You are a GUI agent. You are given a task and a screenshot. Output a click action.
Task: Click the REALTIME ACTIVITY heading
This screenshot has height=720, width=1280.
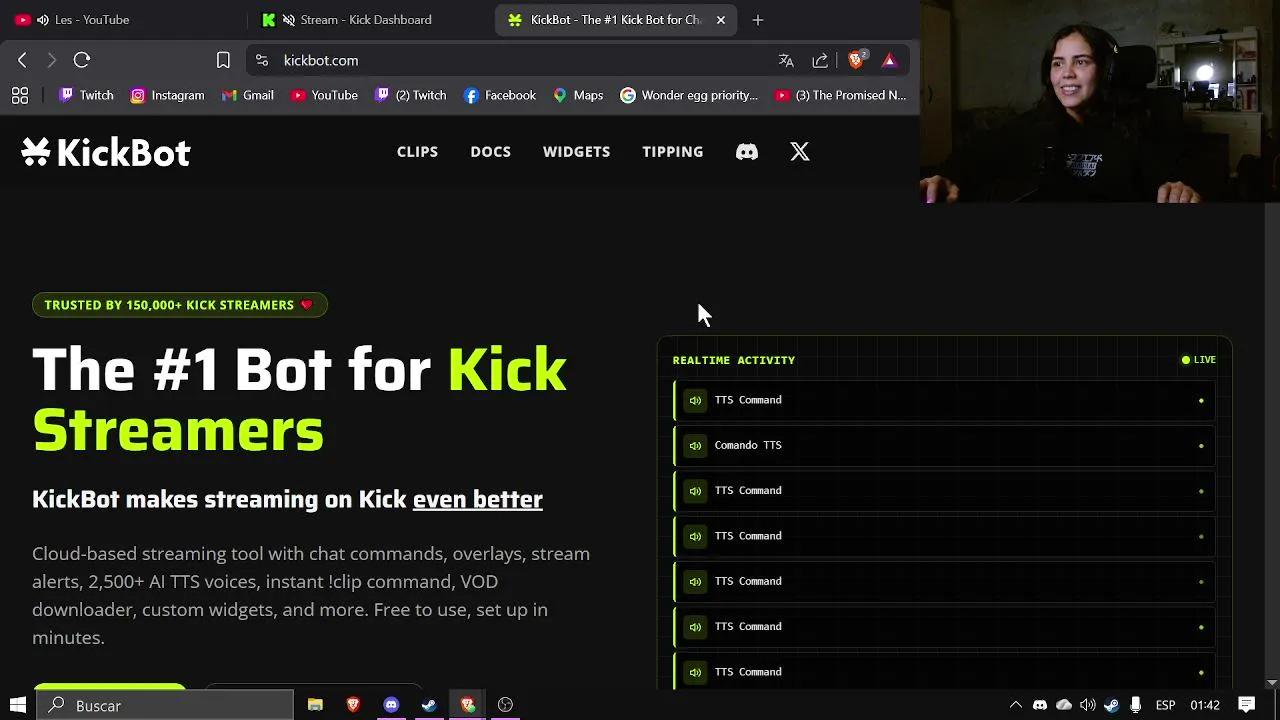coord(734,360)
